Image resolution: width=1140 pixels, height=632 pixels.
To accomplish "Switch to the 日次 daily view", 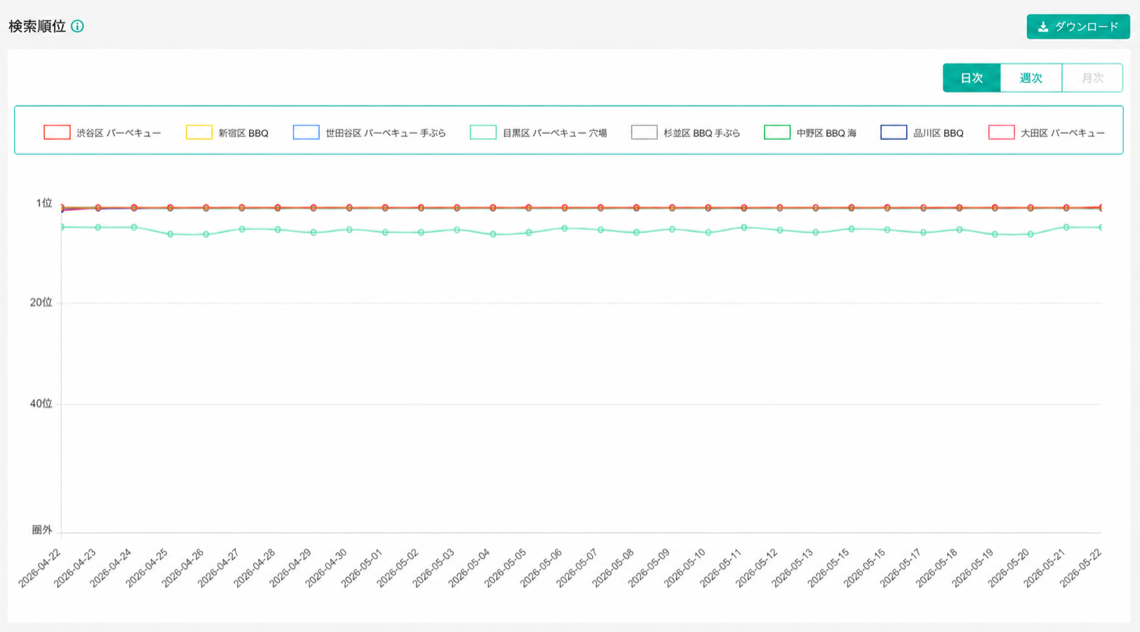I will click(x=971, y=78).
